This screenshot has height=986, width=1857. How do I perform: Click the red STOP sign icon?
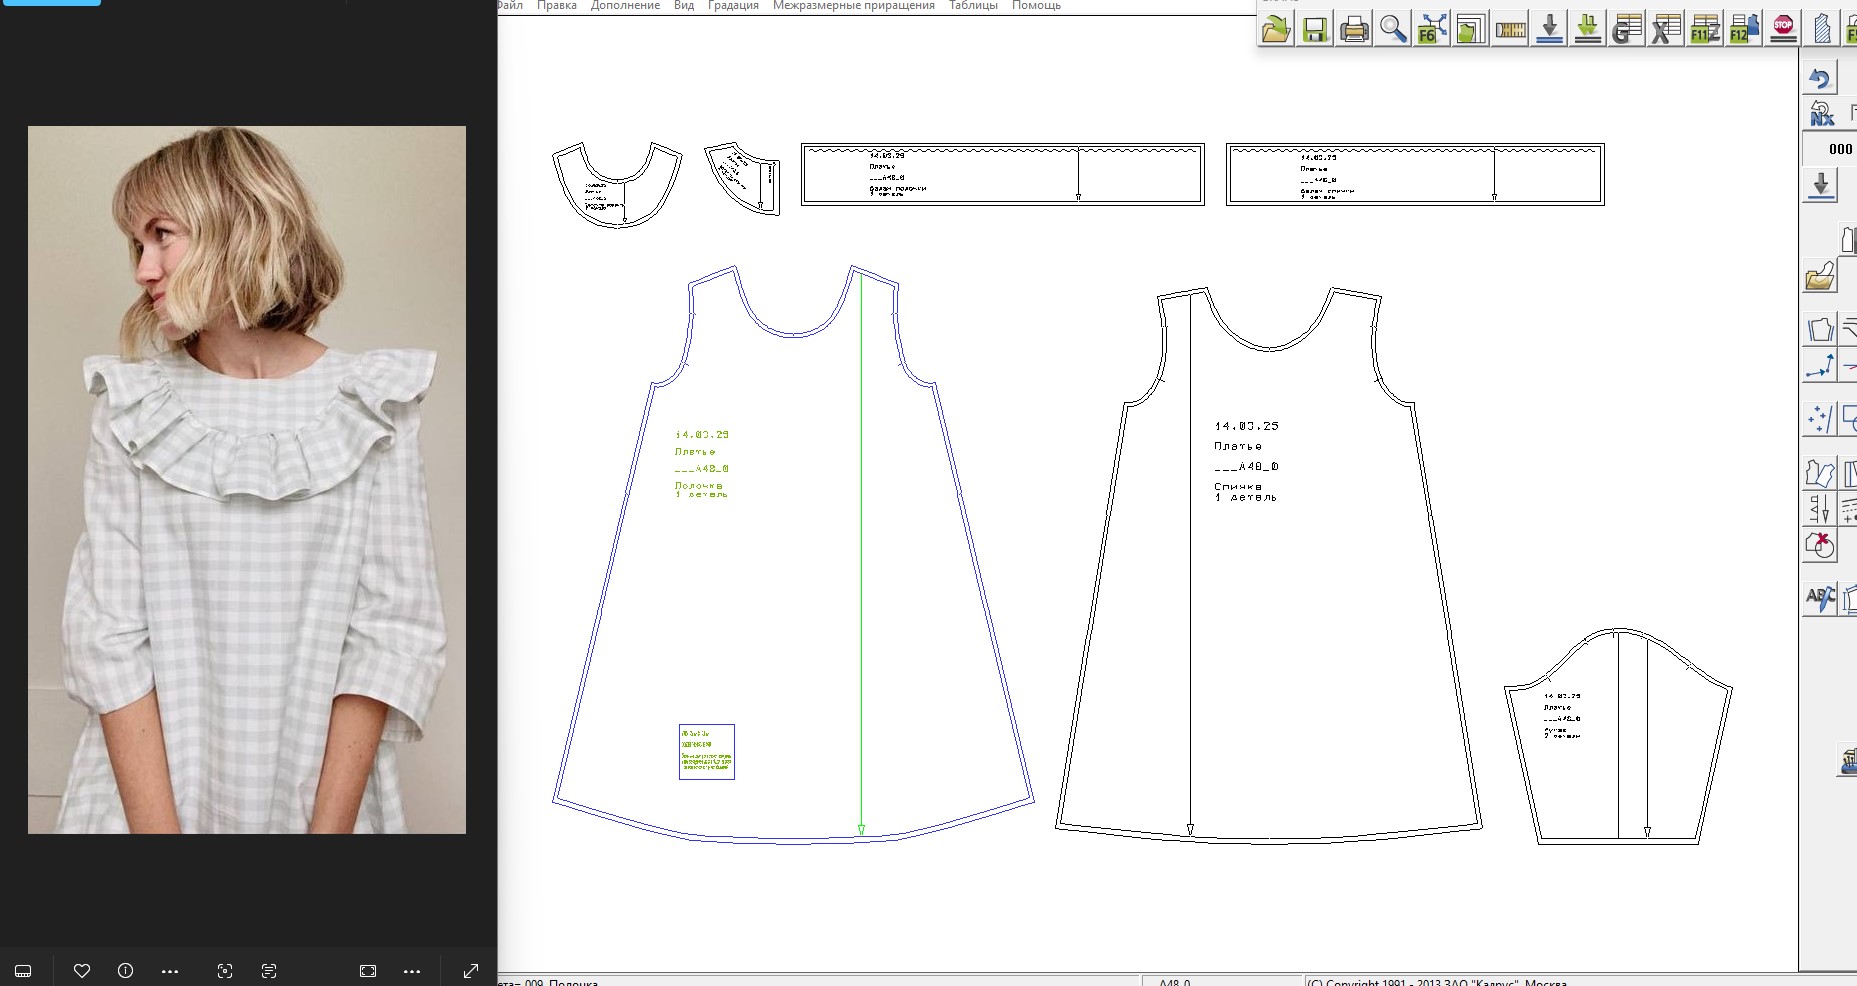coord(1783,29)
